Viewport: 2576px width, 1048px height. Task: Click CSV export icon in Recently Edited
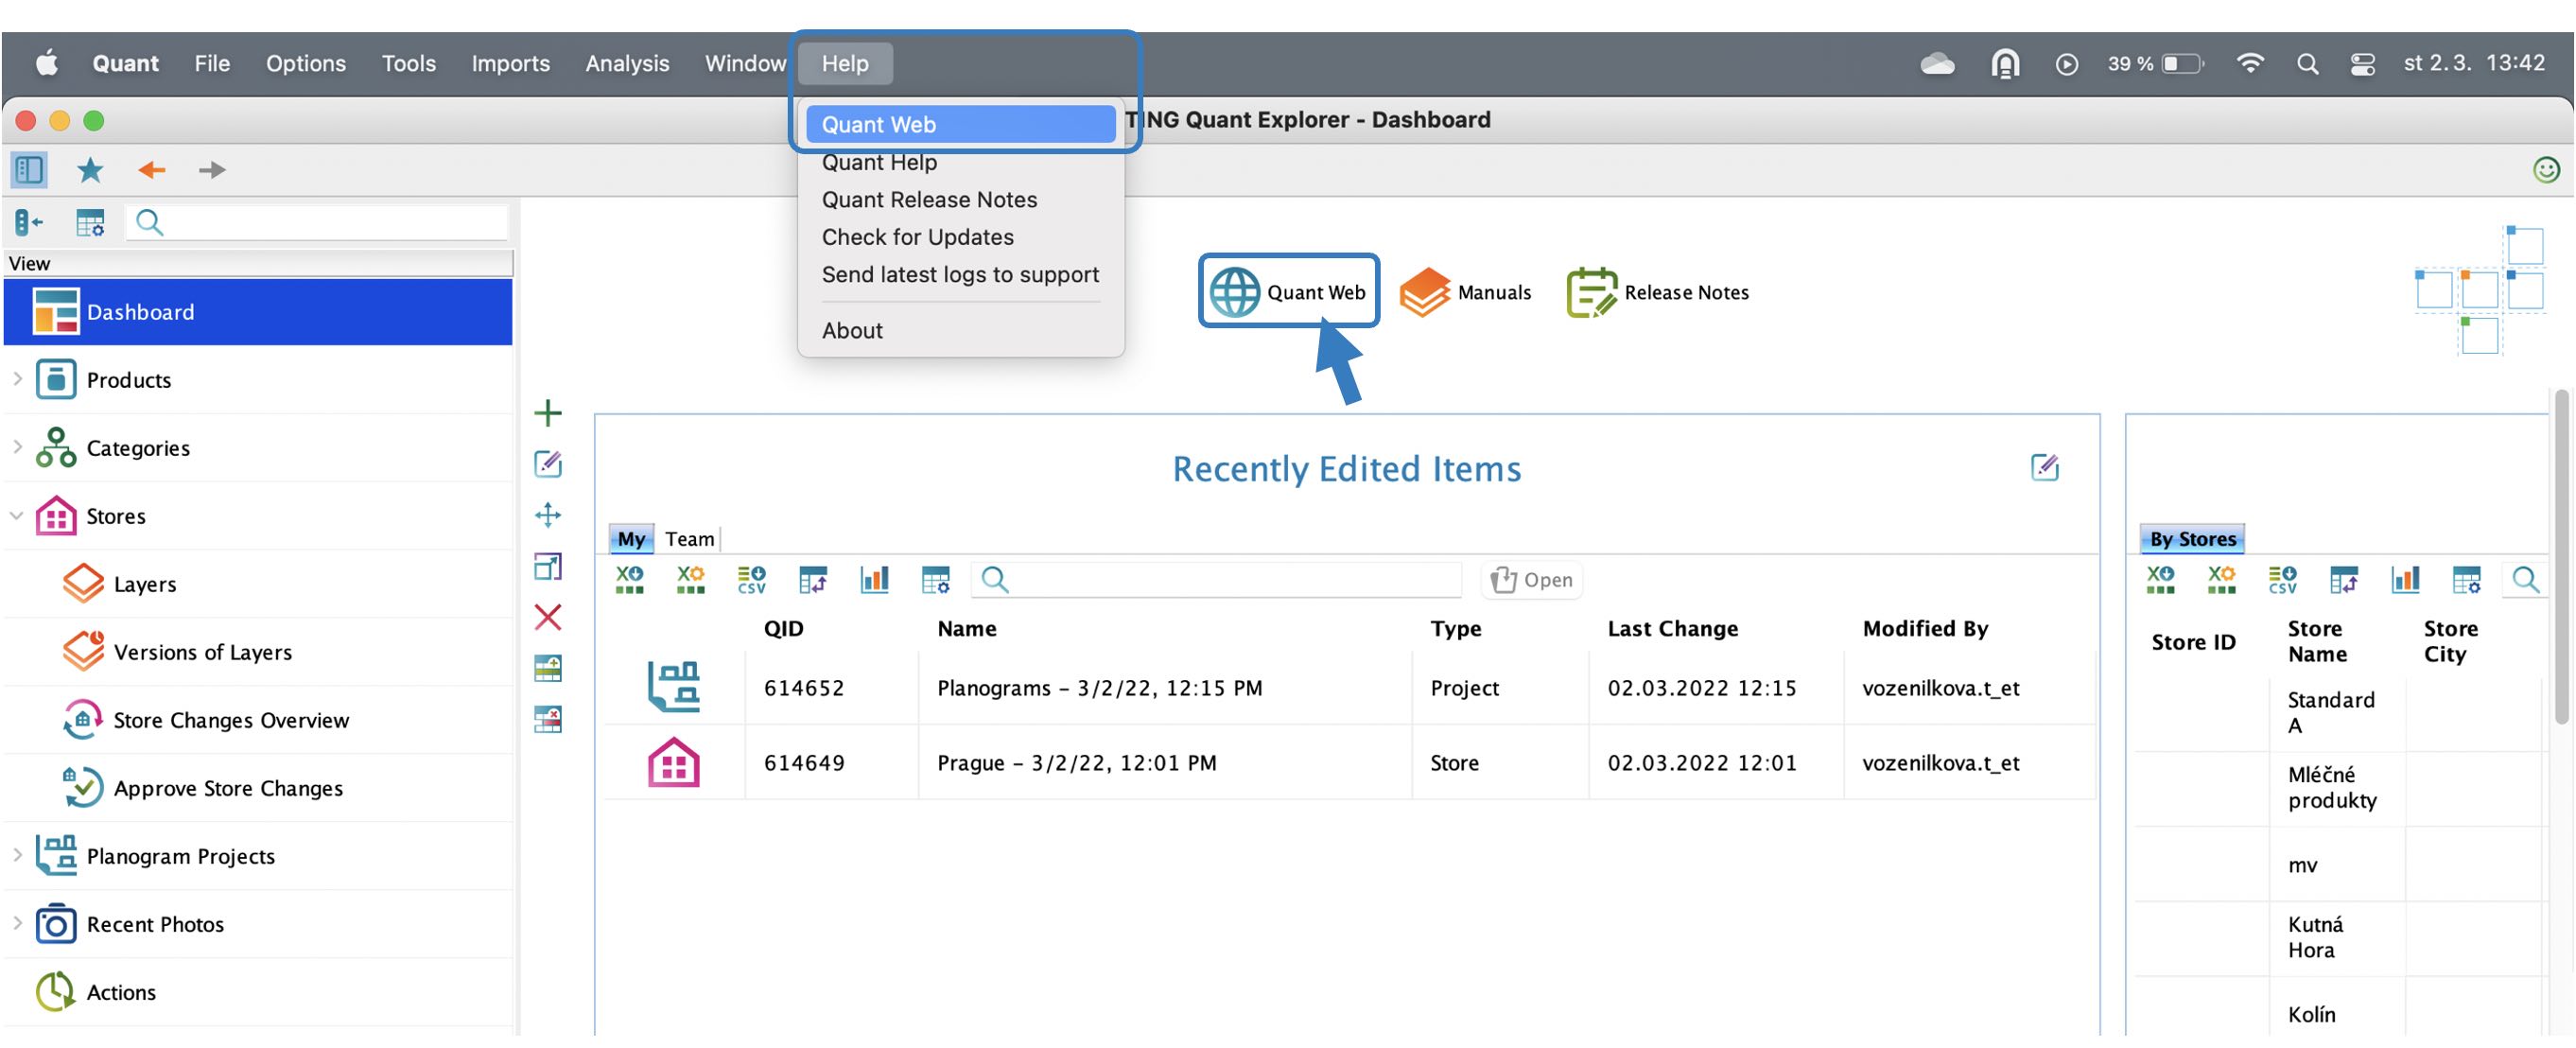[x=752, y=580]
